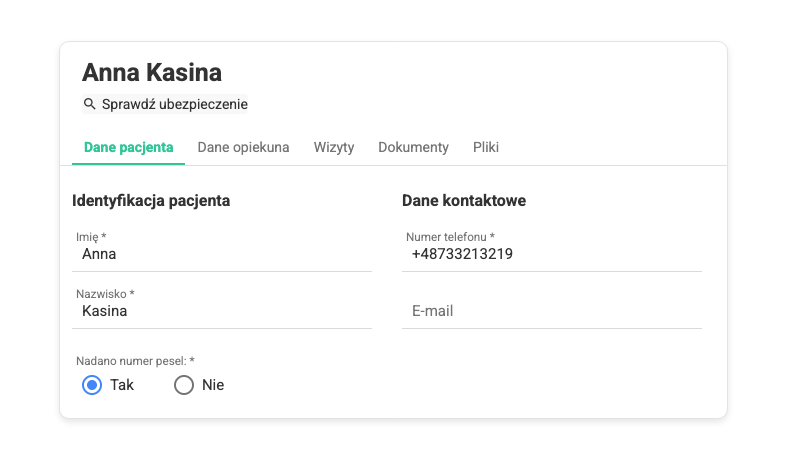Screen dimensions: 787x460
Task: Click the Identyfikacja pacjenta section heading
Action: (x=151, y=200)
